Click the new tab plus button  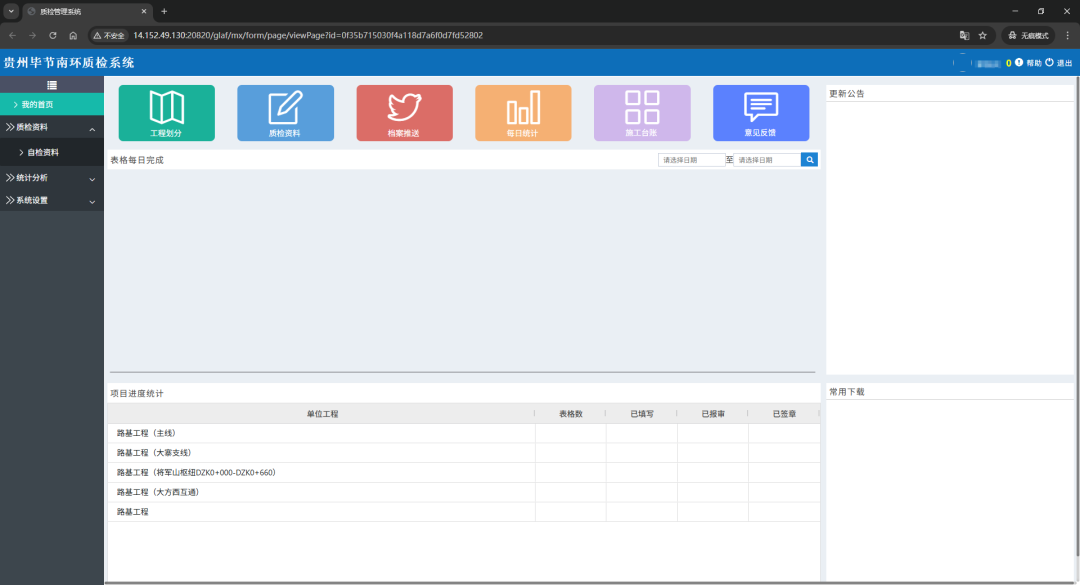tap(164, 11)
